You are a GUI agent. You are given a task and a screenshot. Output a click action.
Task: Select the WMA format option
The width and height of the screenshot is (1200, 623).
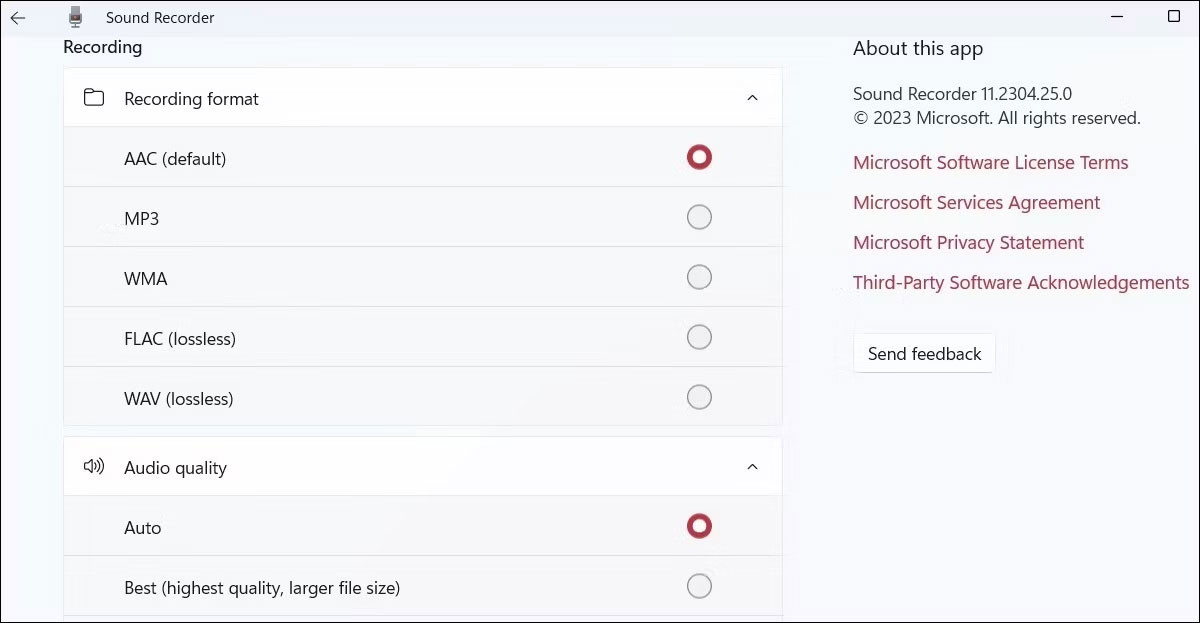[x=699, y=277]
